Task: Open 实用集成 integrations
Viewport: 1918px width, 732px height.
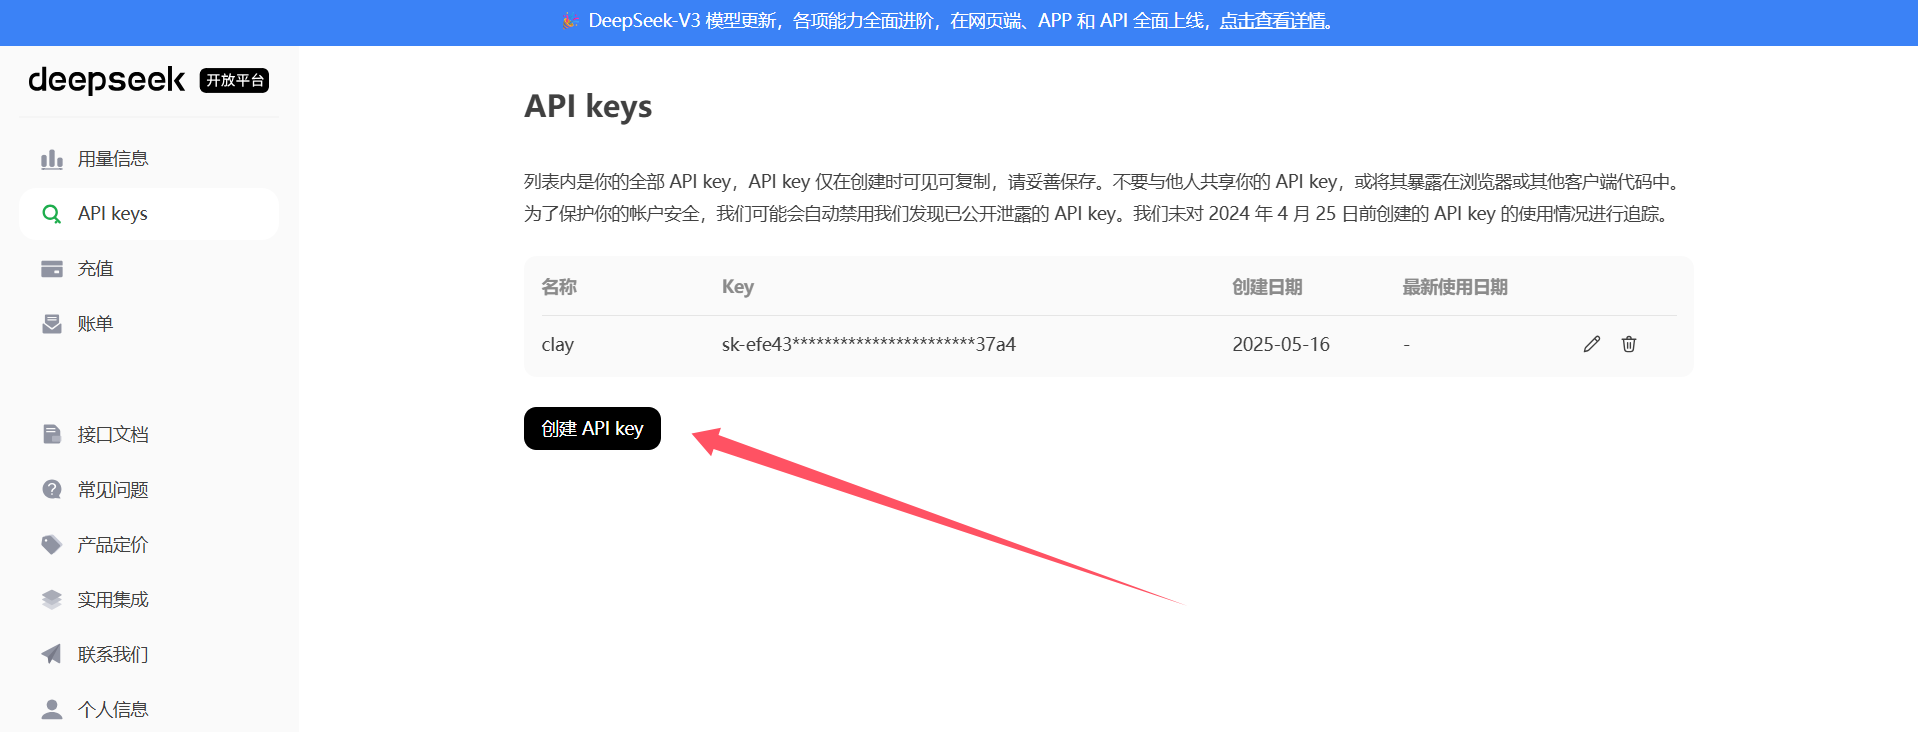Action: pyautogui.click(x=149, y=599)
